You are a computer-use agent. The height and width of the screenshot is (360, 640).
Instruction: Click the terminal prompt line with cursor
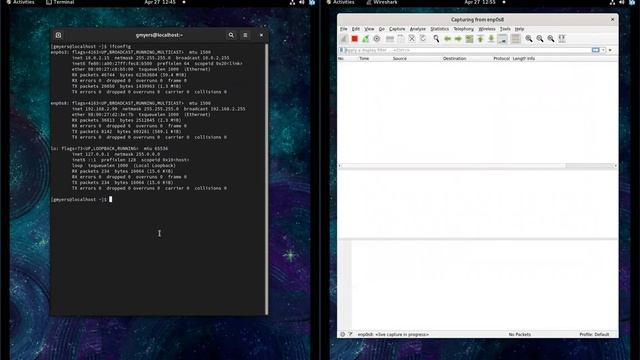81,200
